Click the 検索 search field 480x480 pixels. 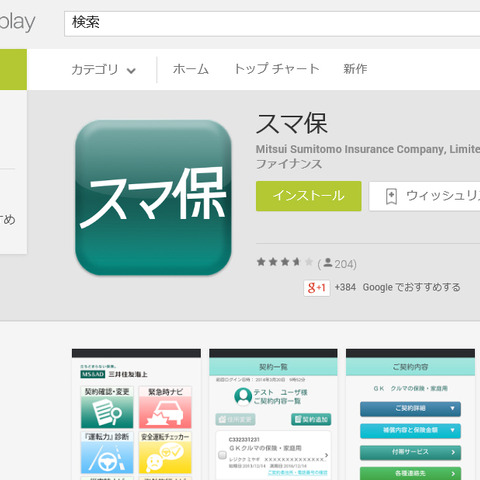click(272, 23)
